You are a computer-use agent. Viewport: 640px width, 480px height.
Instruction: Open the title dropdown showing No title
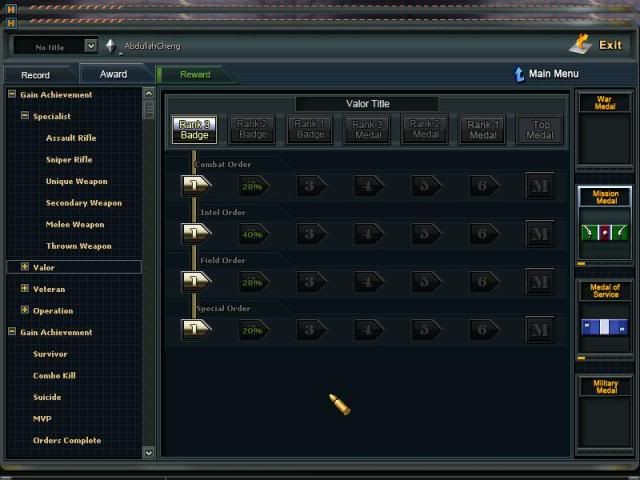91,46
